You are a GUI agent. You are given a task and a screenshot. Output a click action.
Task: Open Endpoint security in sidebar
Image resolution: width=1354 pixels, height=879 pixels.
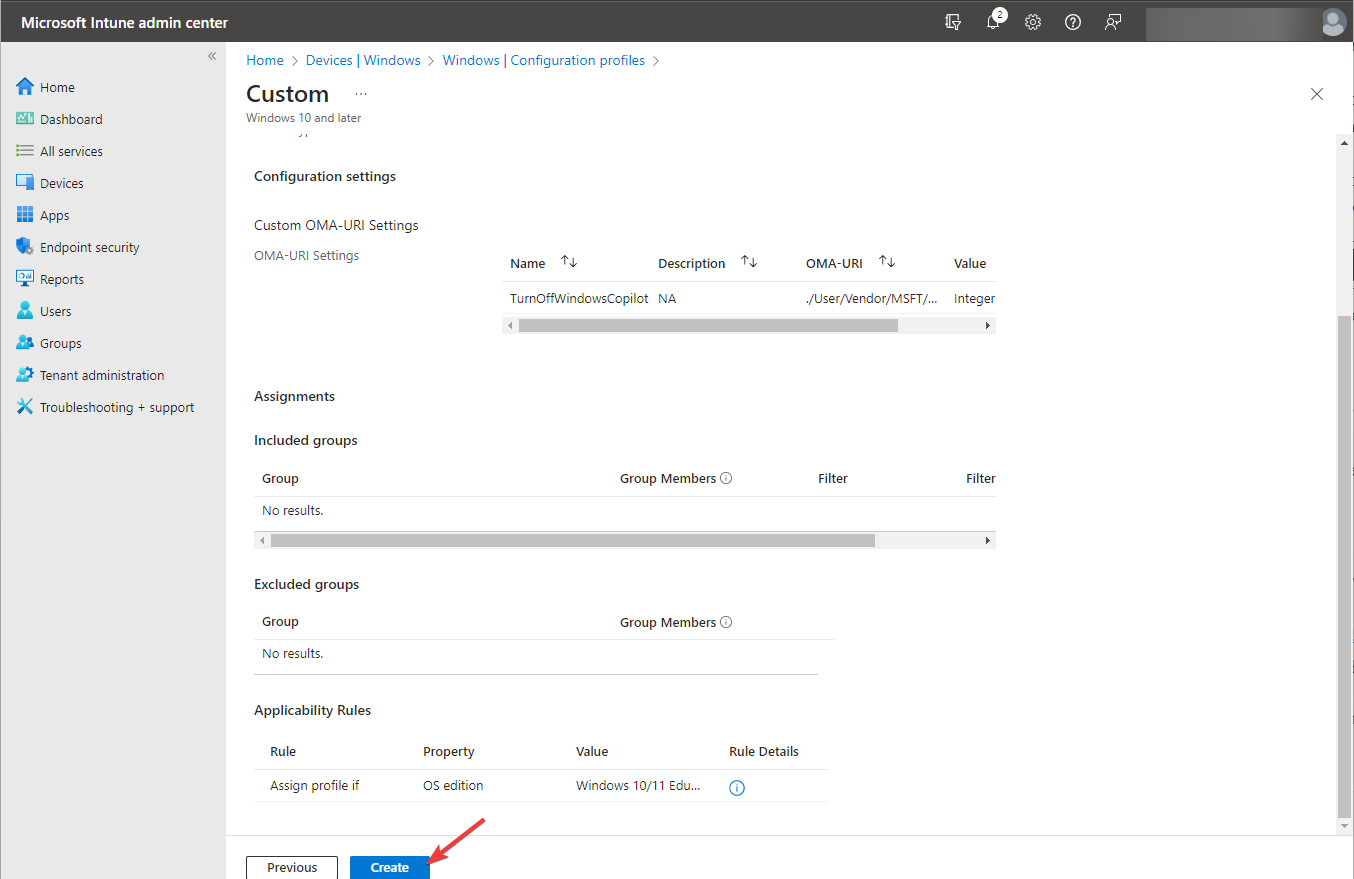[90, 247]
